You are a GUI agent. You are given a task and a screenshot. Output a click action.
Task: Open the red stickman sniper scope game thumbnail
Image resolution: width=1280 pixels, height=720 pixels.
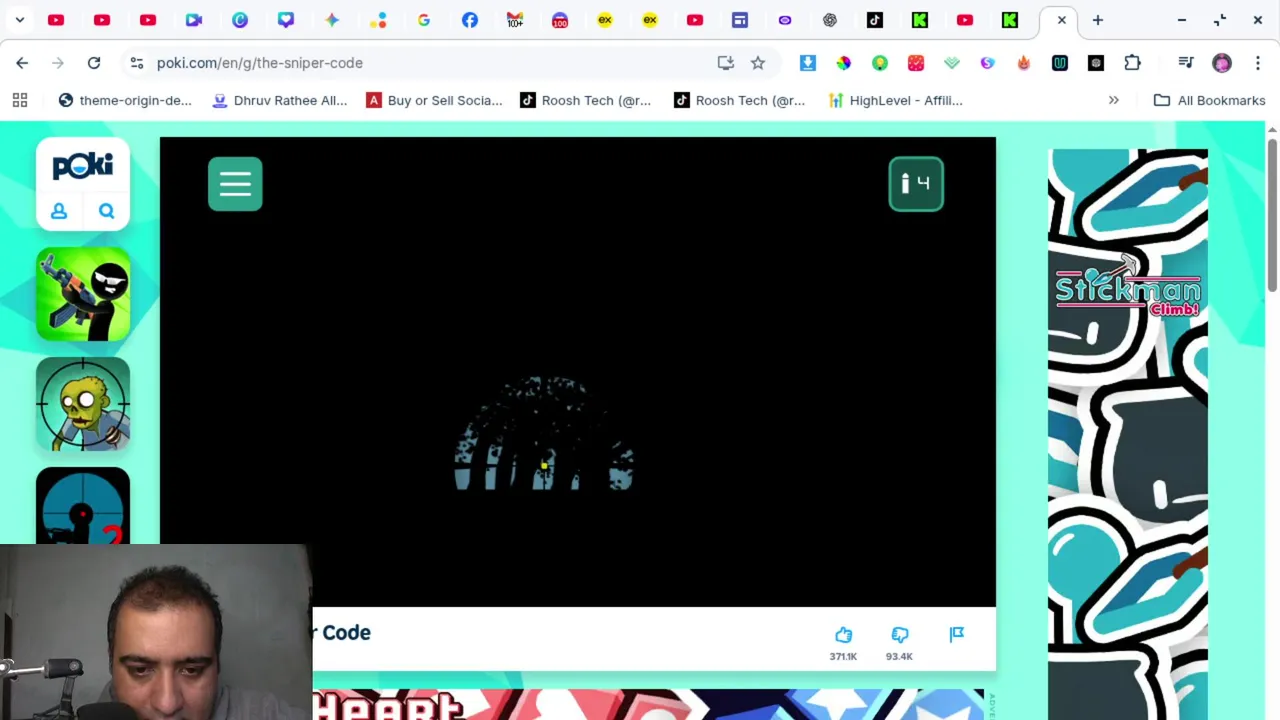83,506
